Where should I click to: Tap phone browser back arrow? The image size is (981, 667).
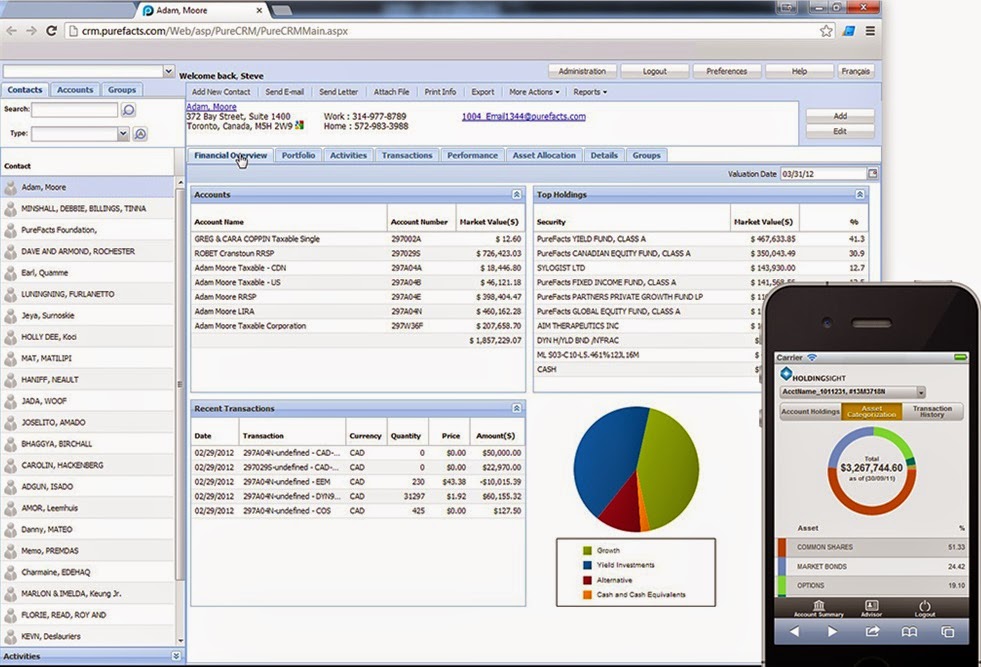click(x=794, y=632)
